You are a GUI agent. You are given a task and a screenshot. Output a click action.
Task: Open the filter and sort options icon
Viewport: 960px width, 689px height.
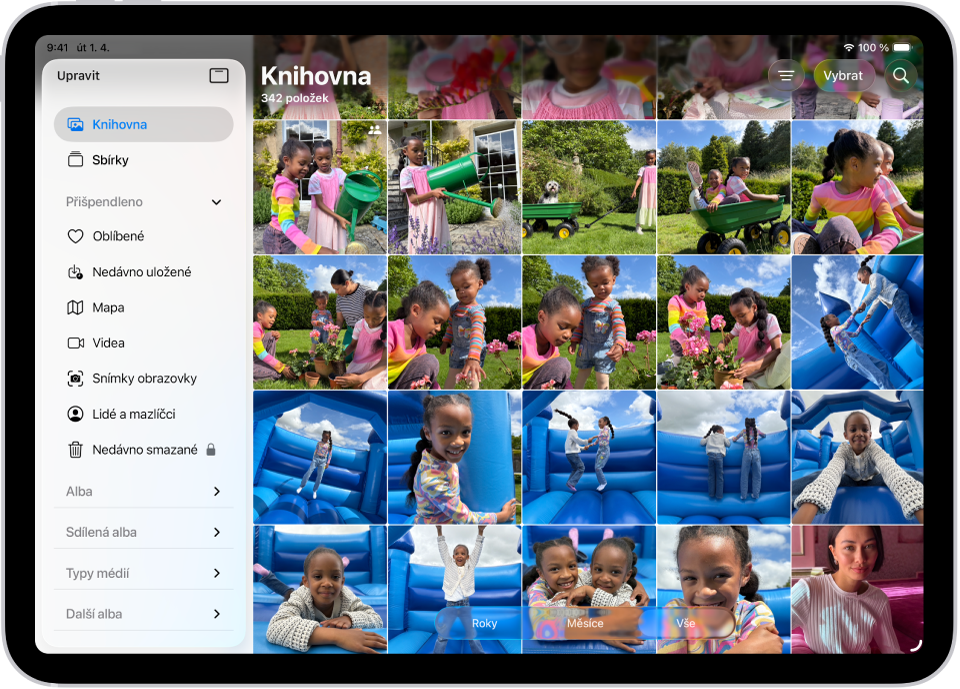pos(786,75)
